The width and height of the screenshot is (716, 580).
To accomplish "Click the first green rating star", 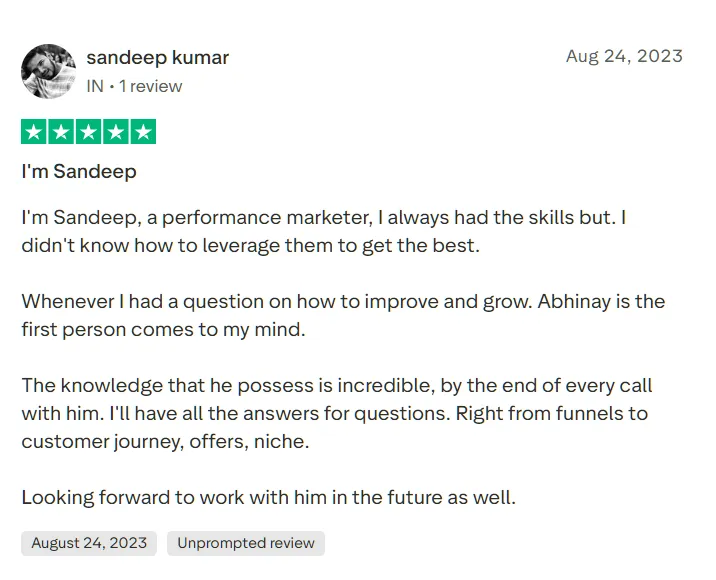I will (34, 132).
